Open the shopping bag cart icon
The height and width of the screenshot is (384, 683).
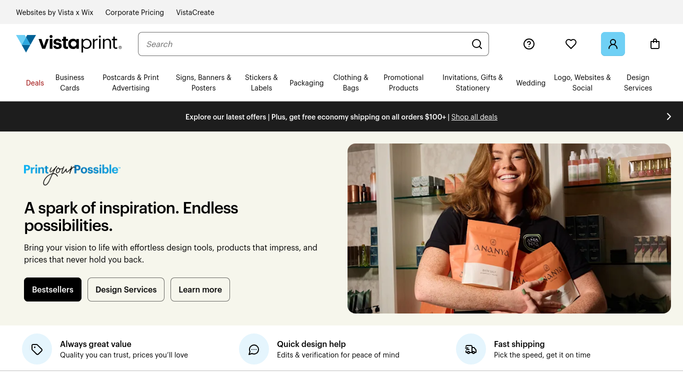[655, 44]
